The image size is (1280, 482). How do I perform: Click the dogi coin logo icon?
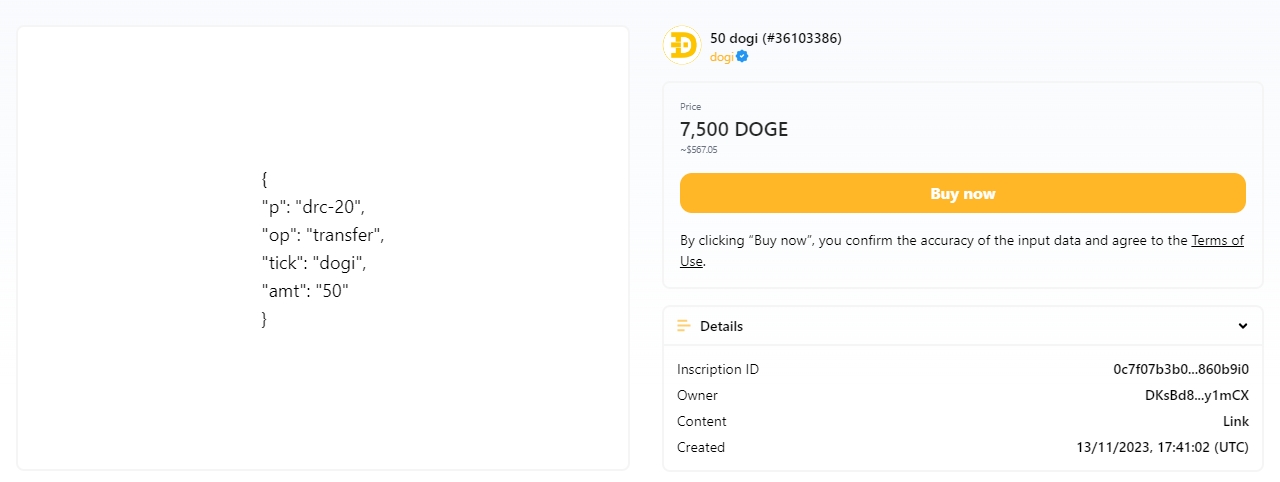click(682, 46)
